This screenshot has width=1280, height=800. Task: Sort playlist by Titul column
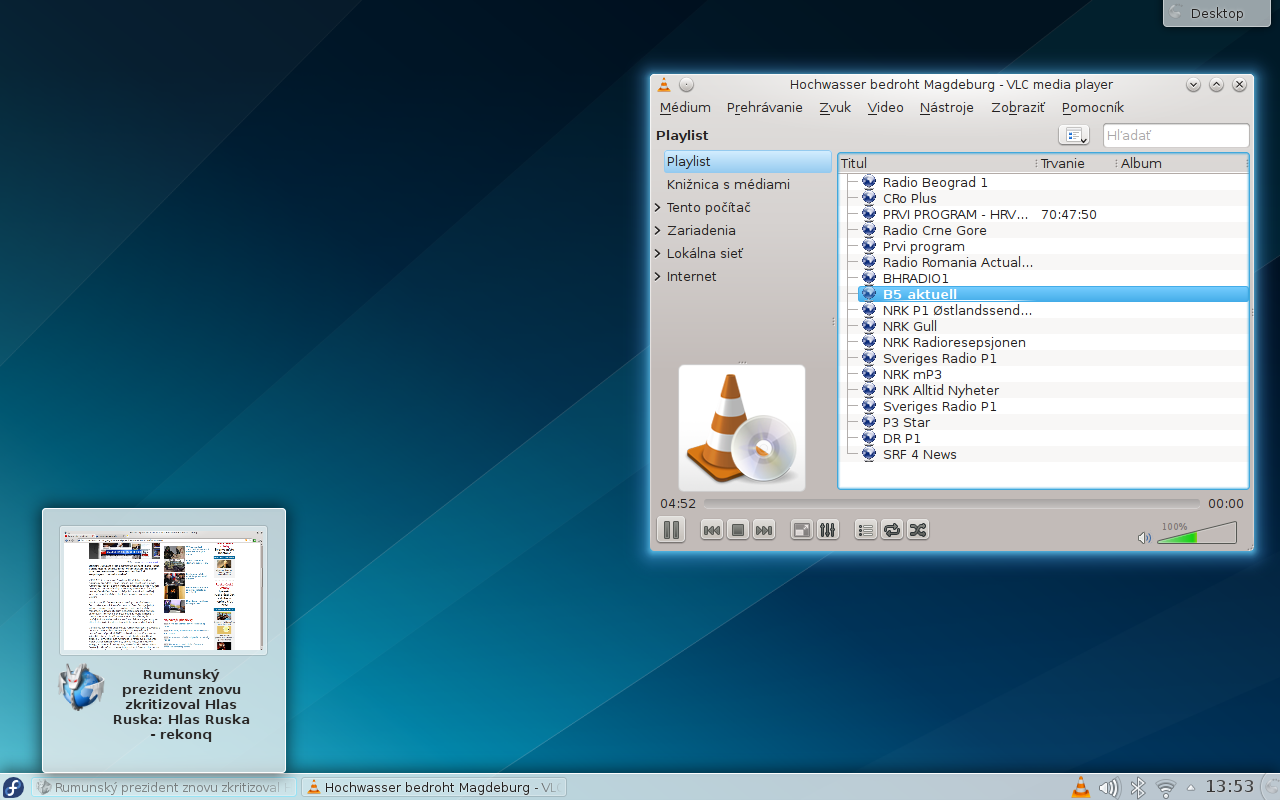click(936, 163)
